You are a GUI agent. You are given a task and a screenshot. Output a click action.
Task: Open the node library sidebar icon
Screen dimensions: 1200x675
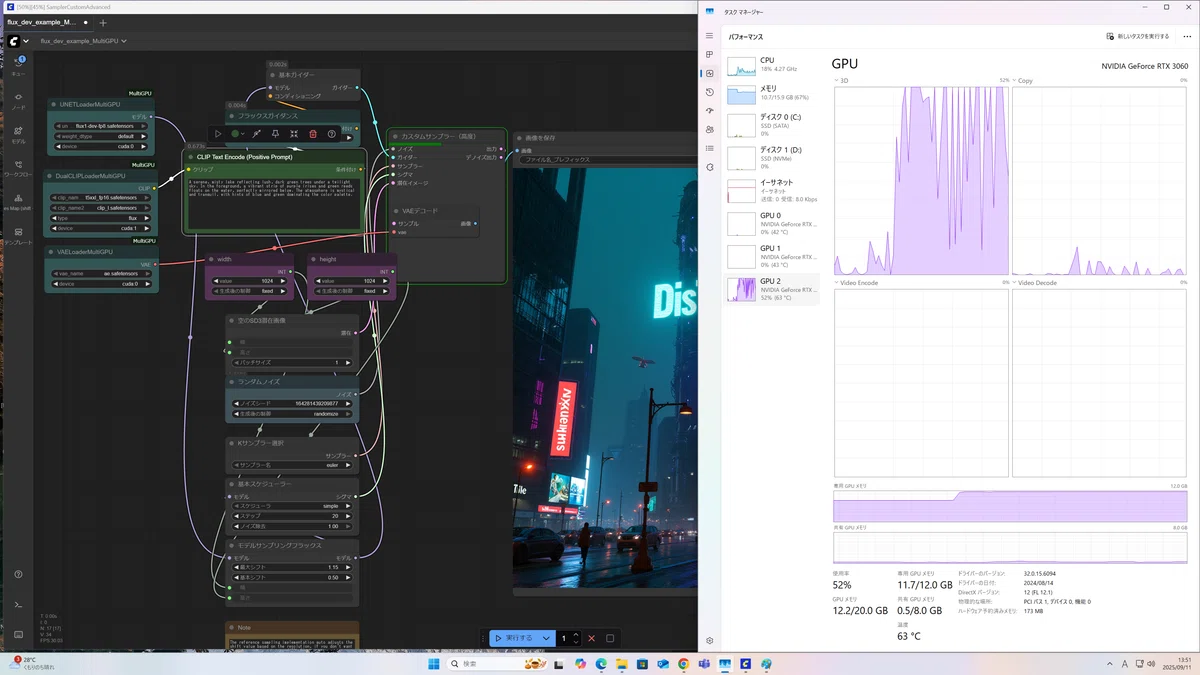coord(18,100)
